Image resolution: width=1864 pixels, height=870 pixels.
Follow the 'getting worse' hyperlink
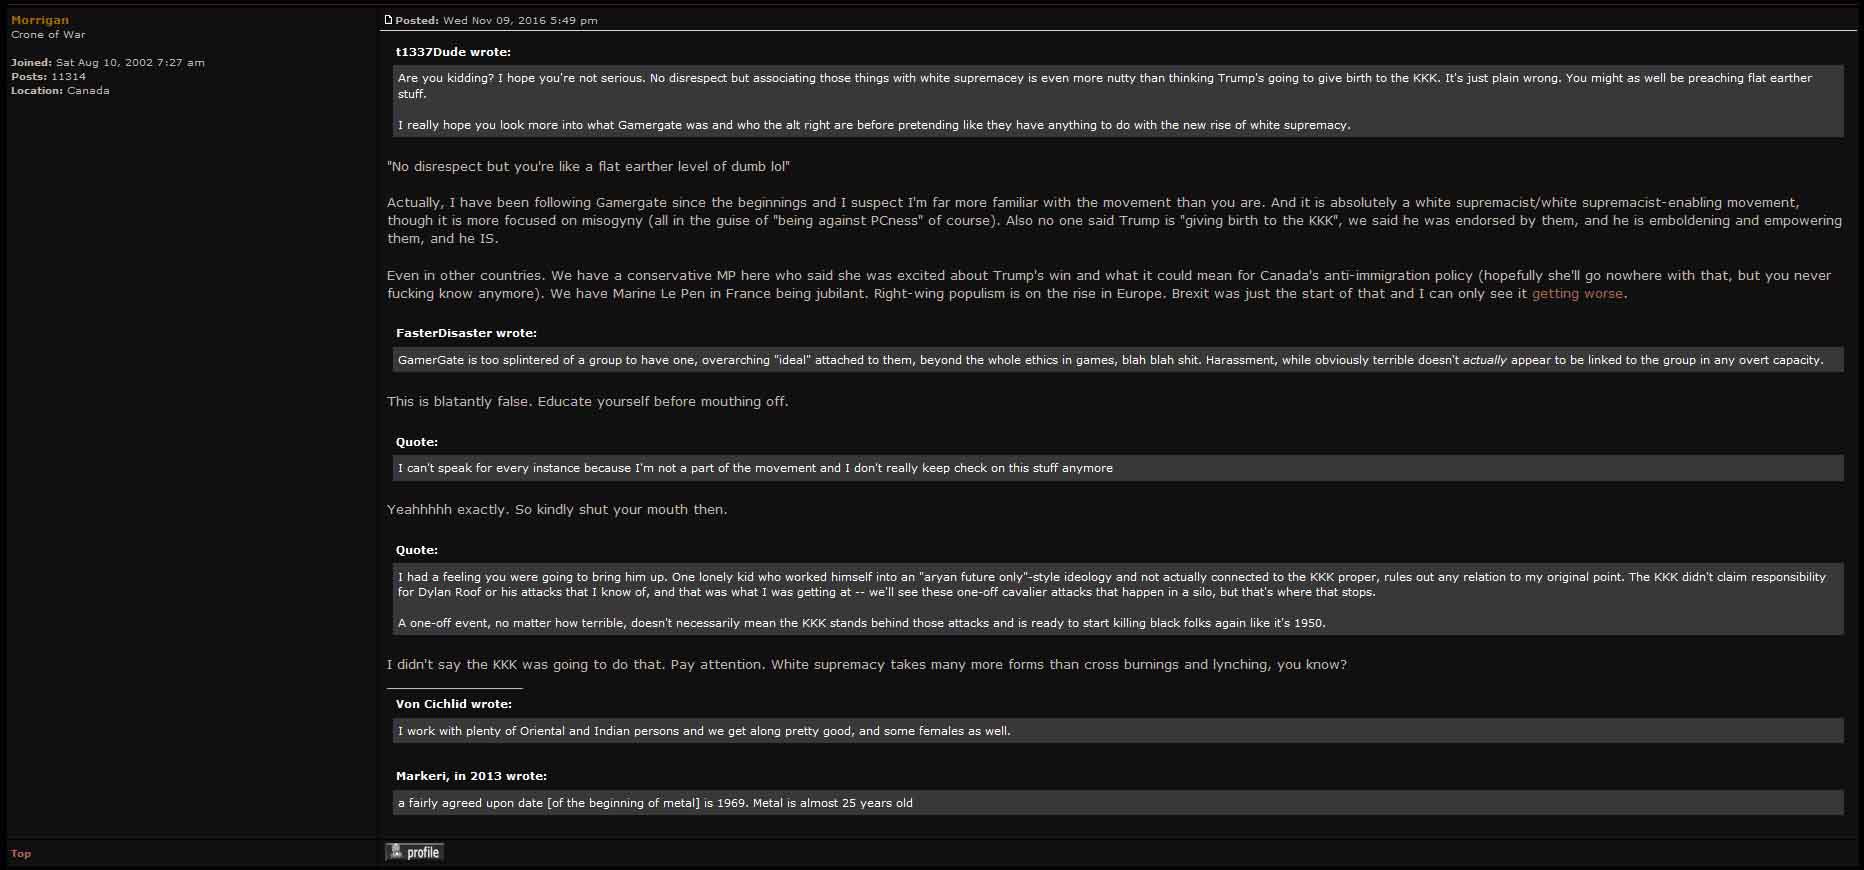pos(1577,293)
